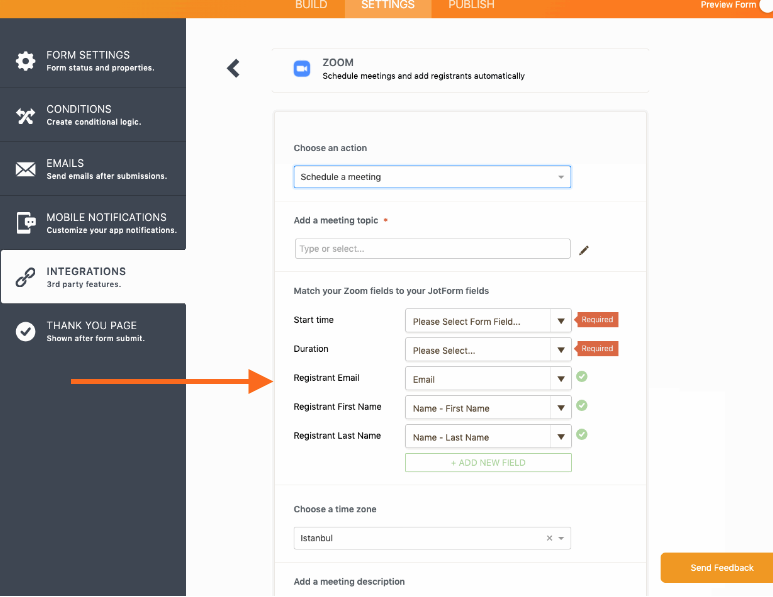Switch to the BUILD tab

(311, 6)
